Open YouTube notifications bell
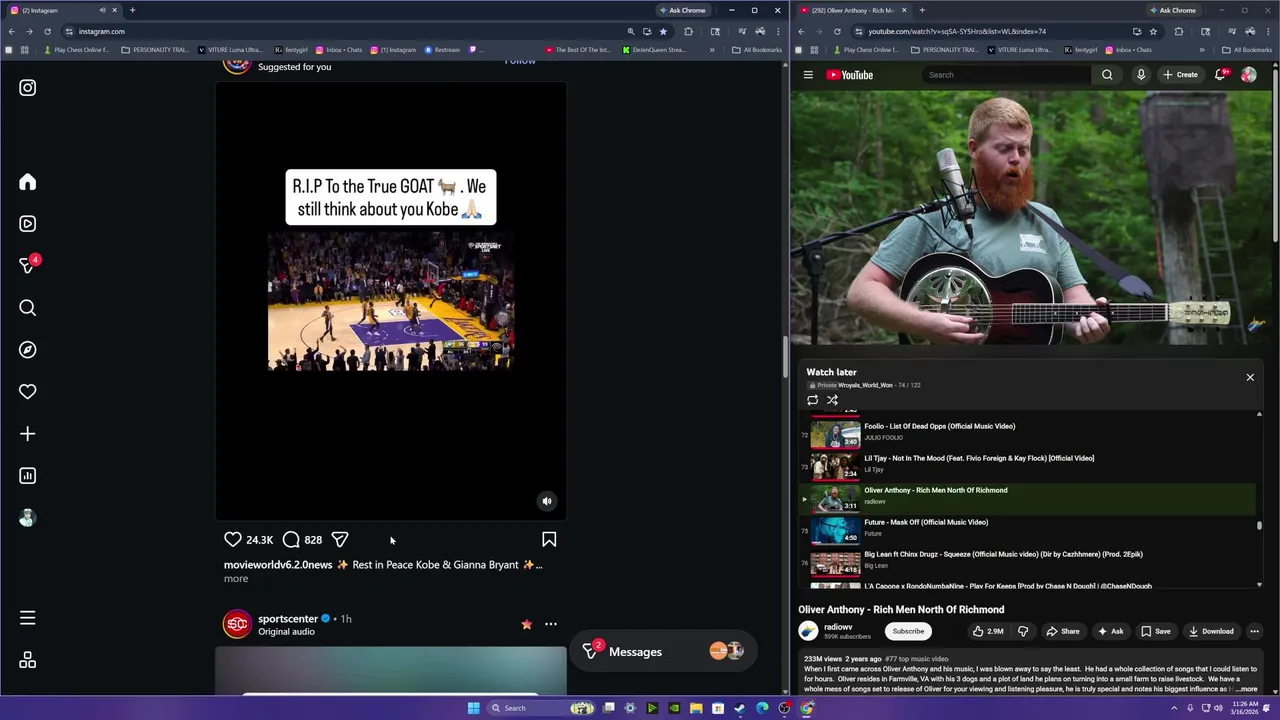 pyautogui.click(x=1221, y=75)
